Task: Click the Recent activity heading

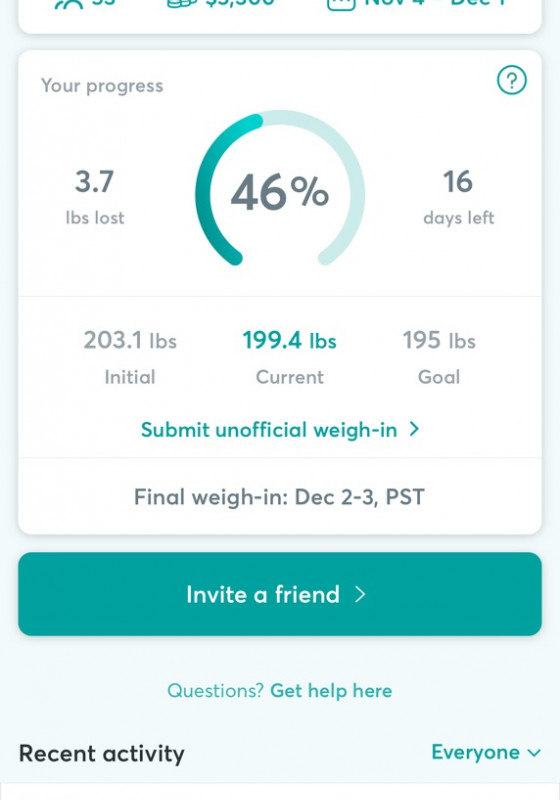Action: (101, 754)
